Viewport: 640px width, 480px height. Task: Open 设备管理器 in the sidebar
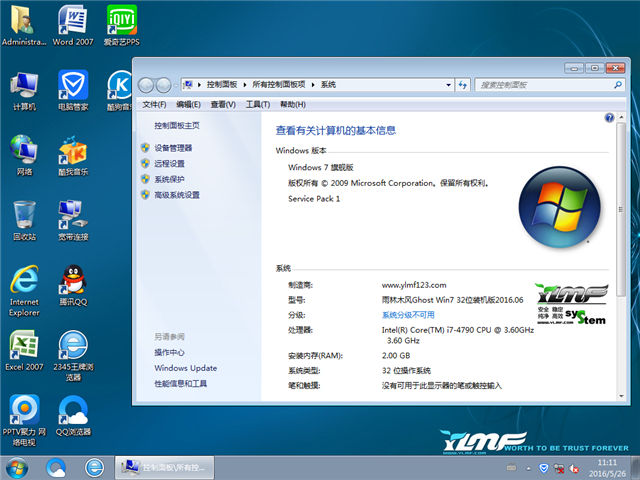pyautogui.click(x=173, y=148)
